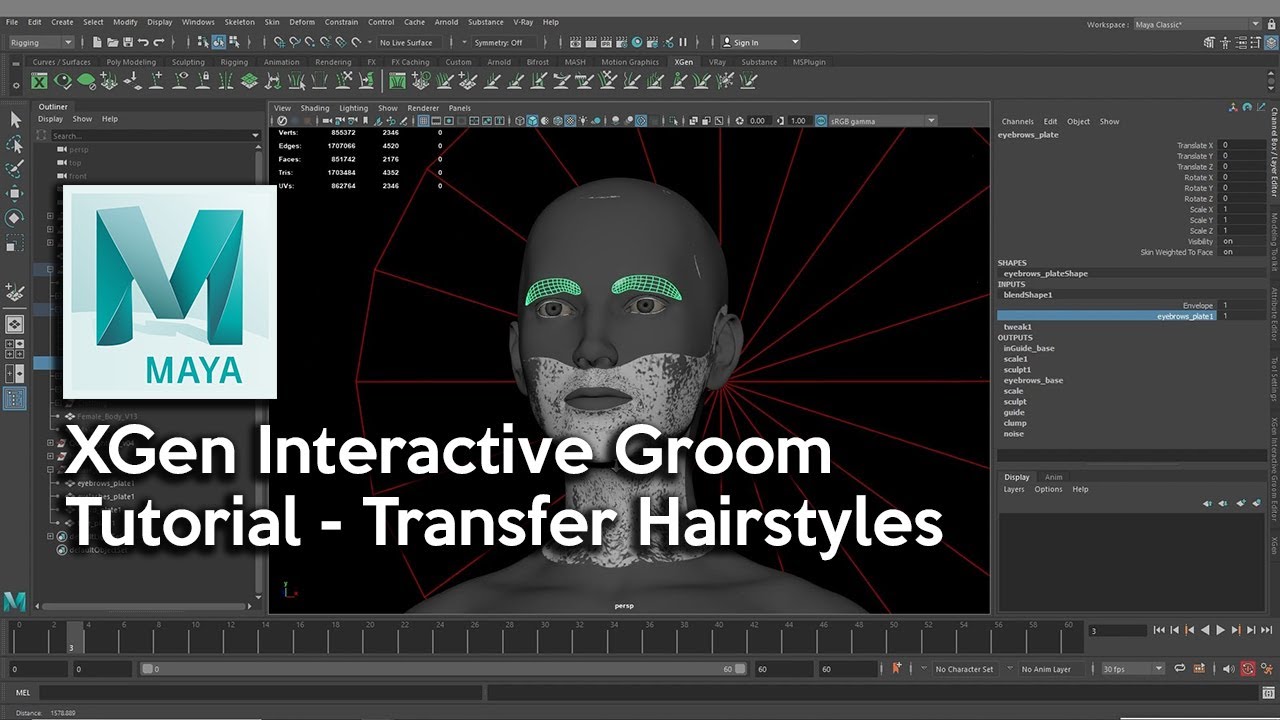Open the Deform menu
This screenshot has width=1280, height=720.
pyautogui.click(x=301, y=22)
